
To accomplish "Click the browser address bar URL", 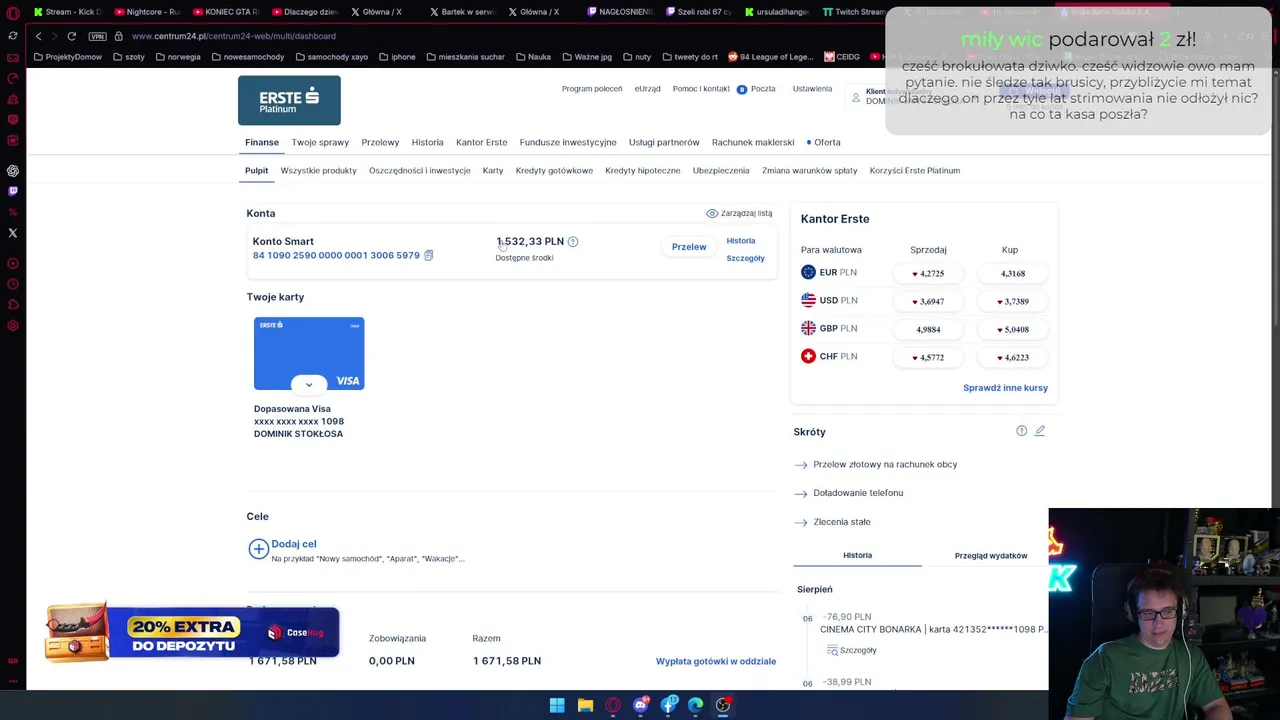I will 233,36.
